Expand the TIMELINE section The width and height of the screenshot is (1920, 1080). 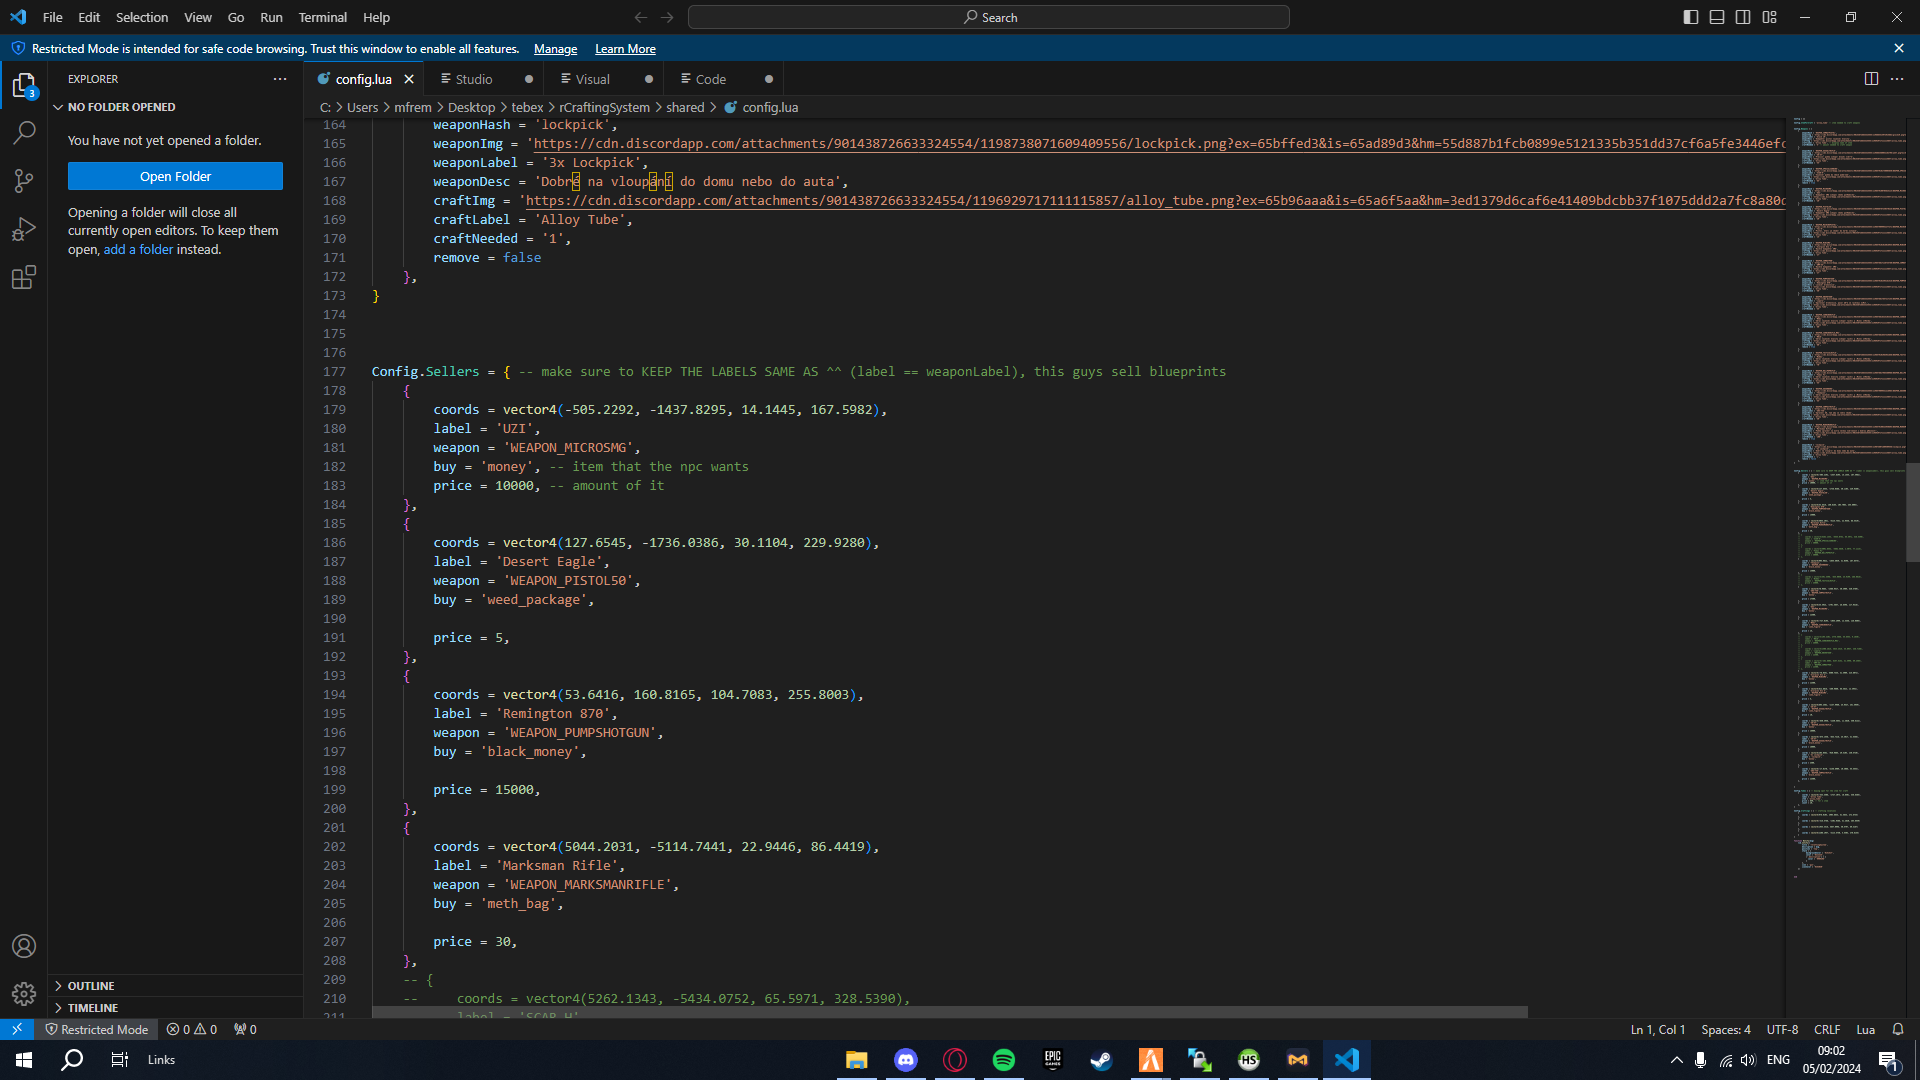coord(91,1007)
